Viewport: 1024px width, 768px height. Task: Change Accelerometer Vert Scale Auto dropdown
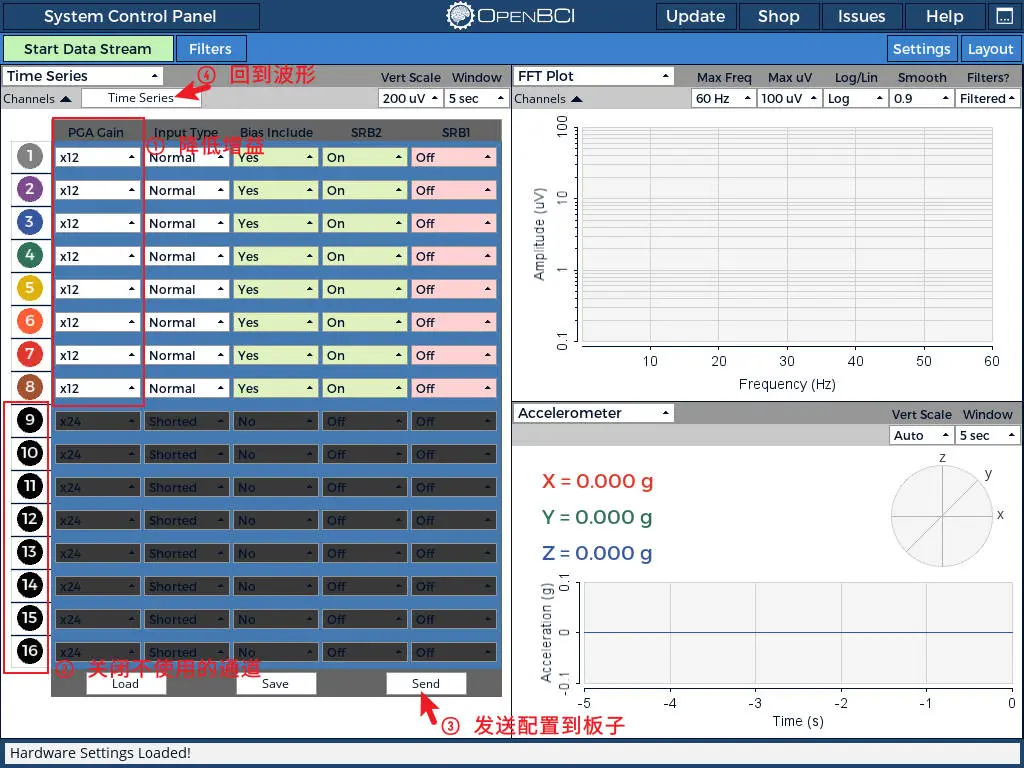point(921,436)
